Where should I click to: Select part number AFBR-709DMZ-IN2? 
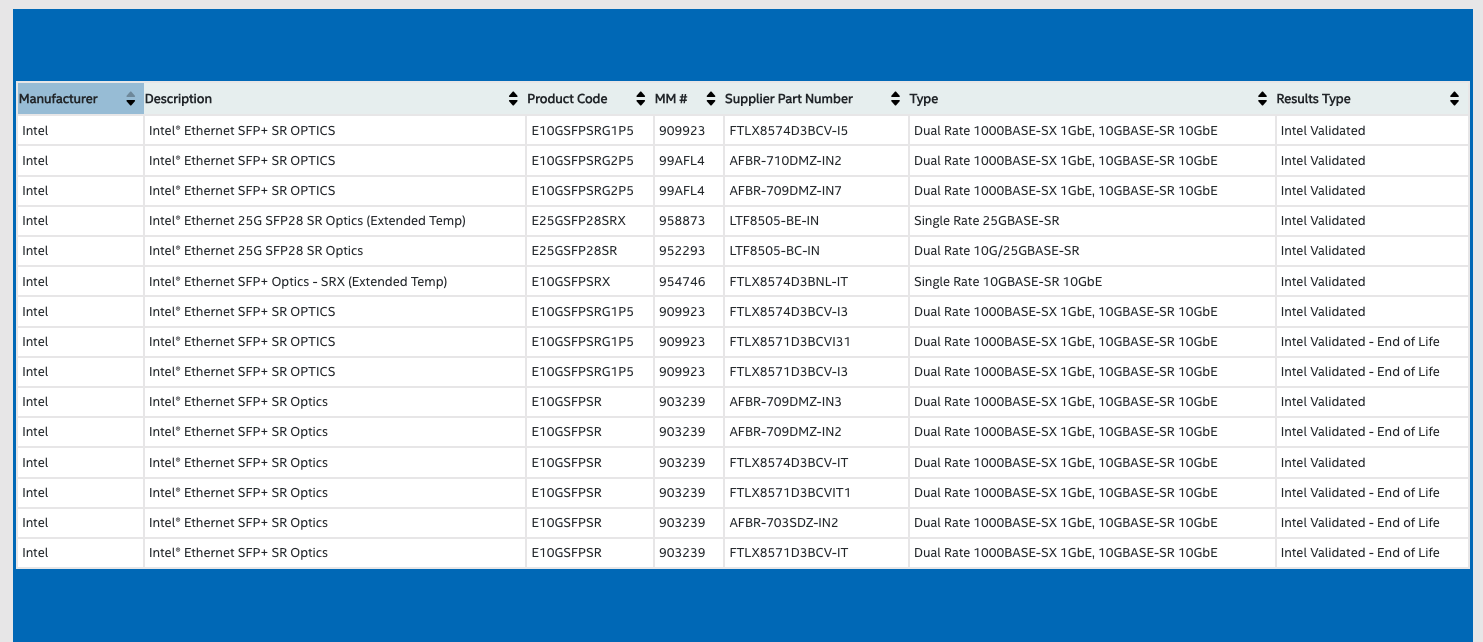[x=785, y=431]
